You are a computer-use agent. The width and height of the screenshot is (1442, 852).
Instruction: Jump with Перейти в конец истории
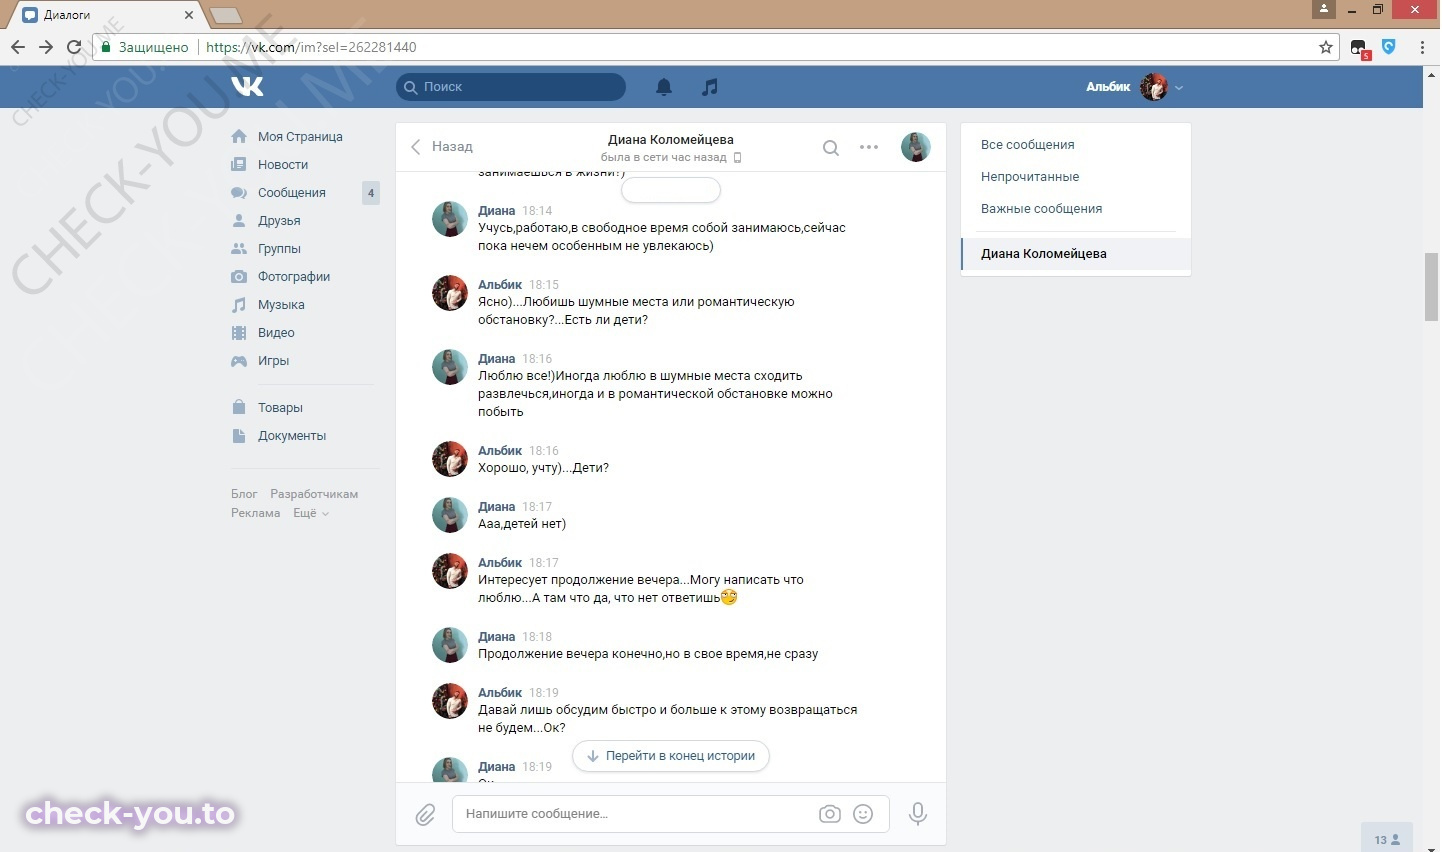pos(671,756)
